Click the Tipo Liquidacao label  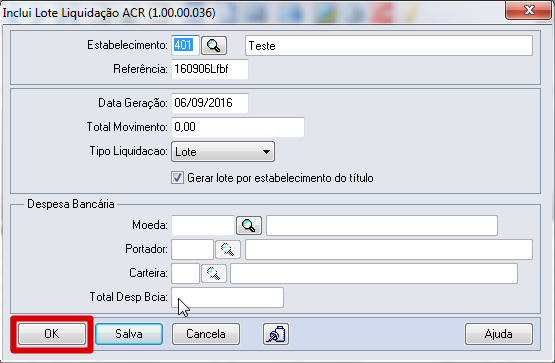pyautogui.click(x=128, y=151)
